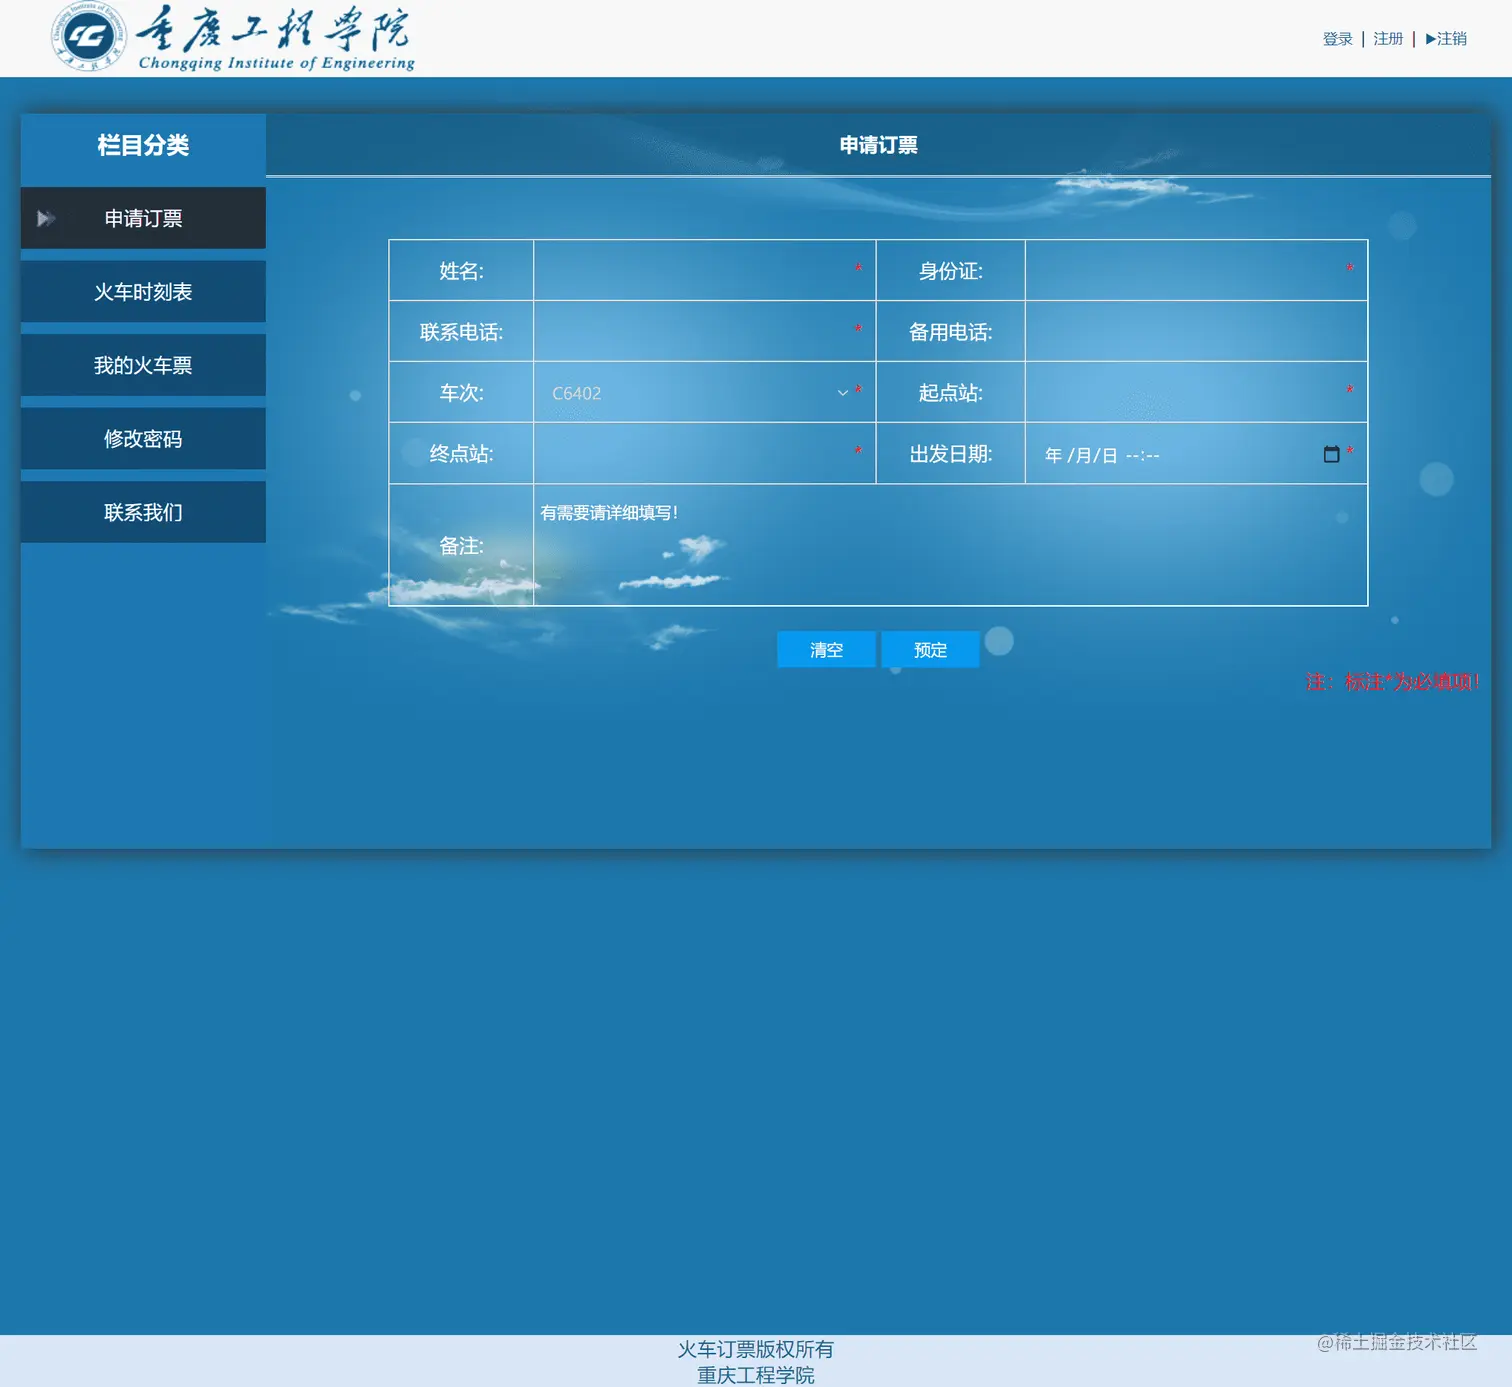Open 联系我们 in the sidebar
Viewport: 1512px width, 1387px height.
tap(143, 512)
